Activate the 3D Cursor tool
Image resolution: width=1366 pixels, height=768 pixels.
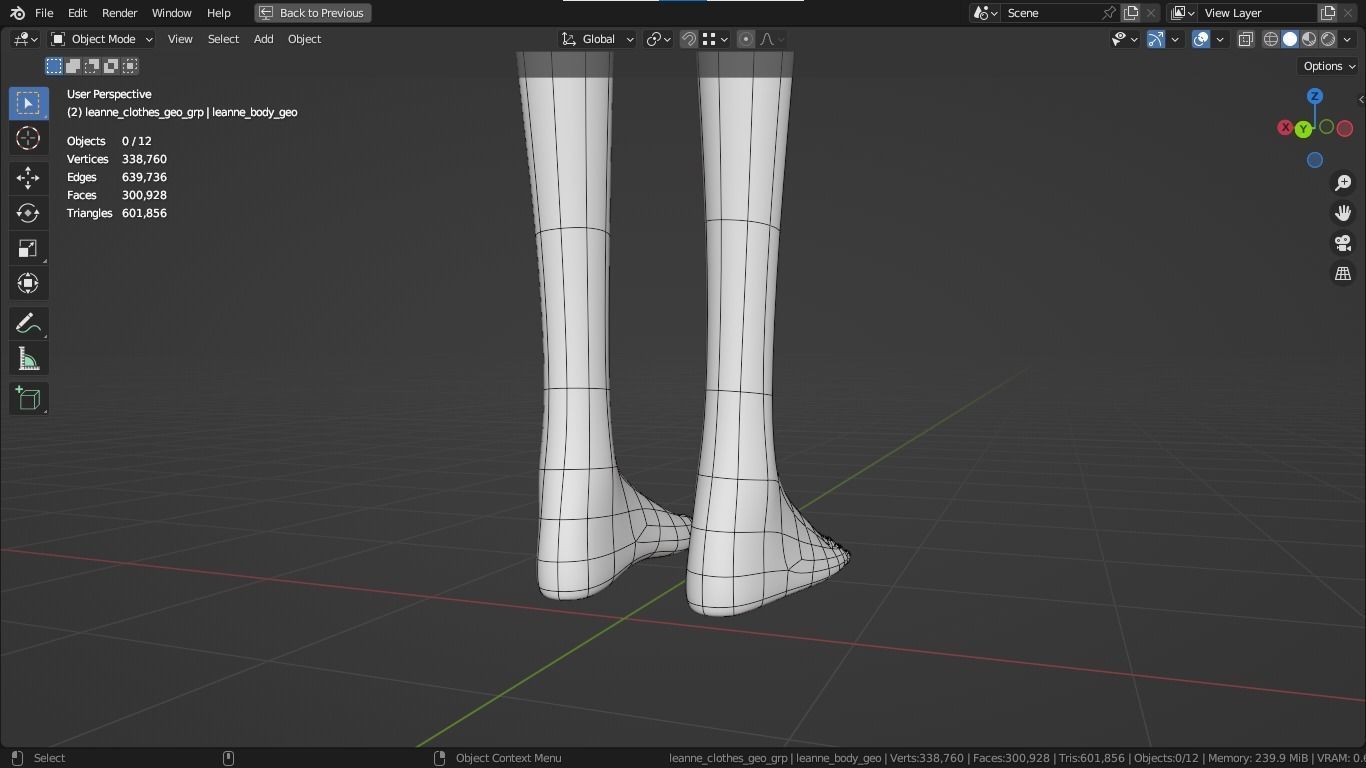tap(28, 138)
